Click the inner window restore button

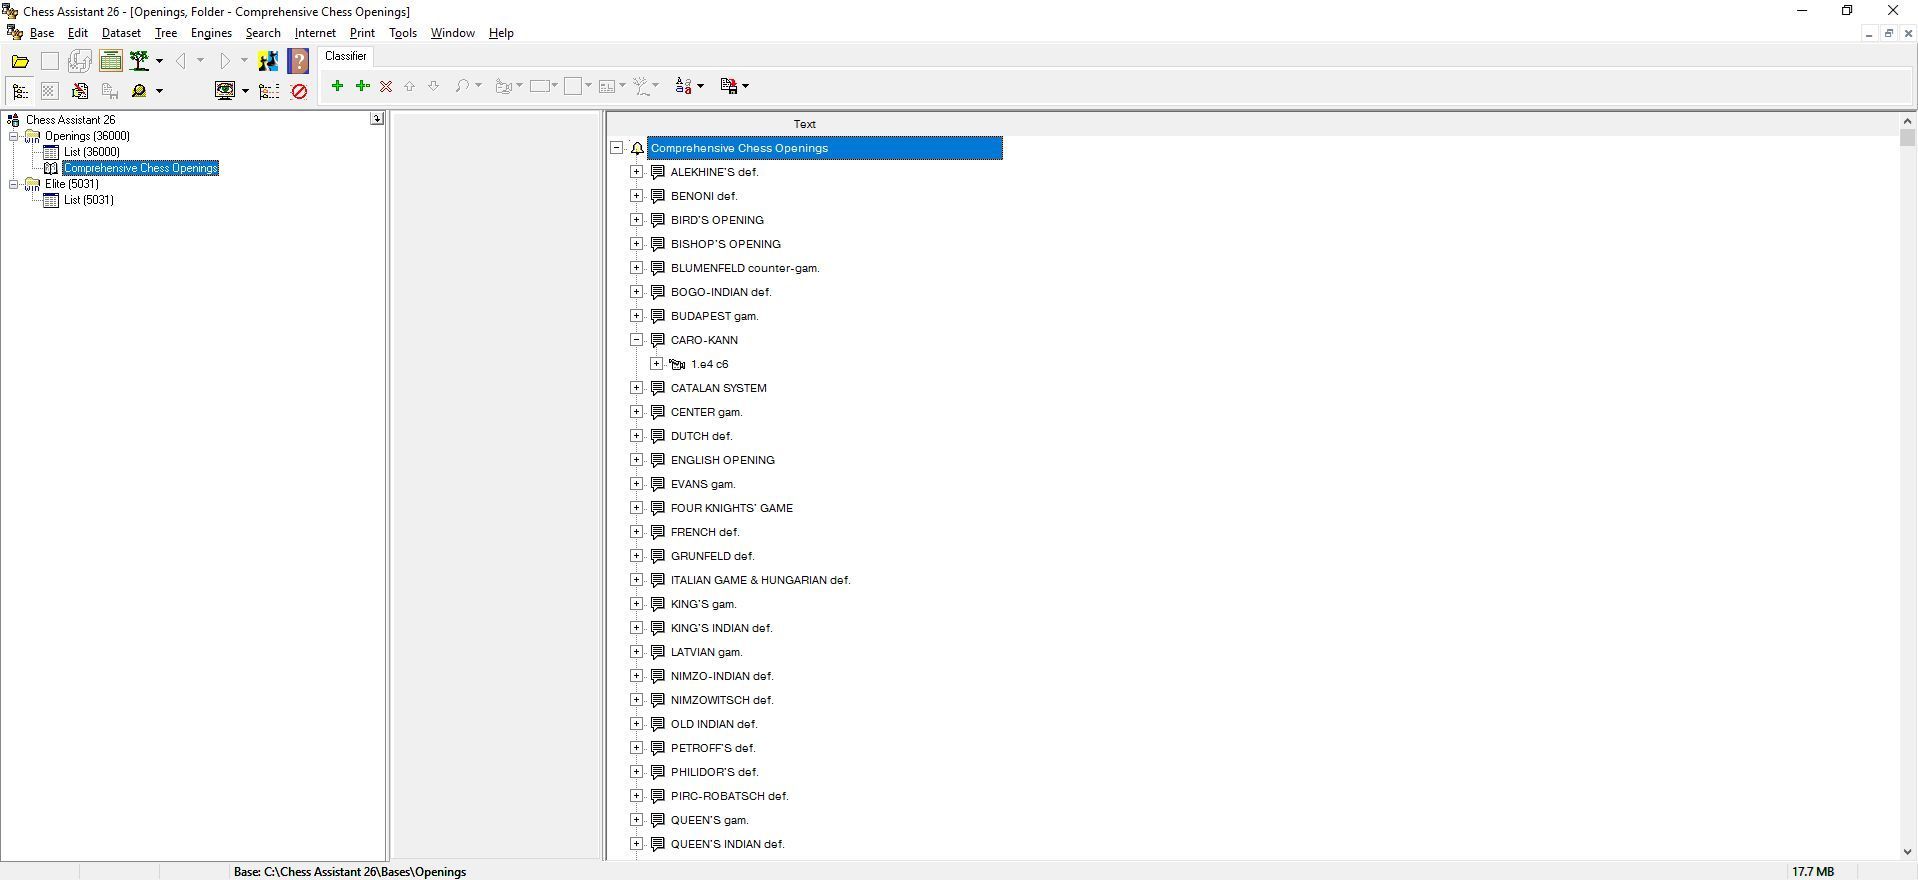tap(1888, 33)
